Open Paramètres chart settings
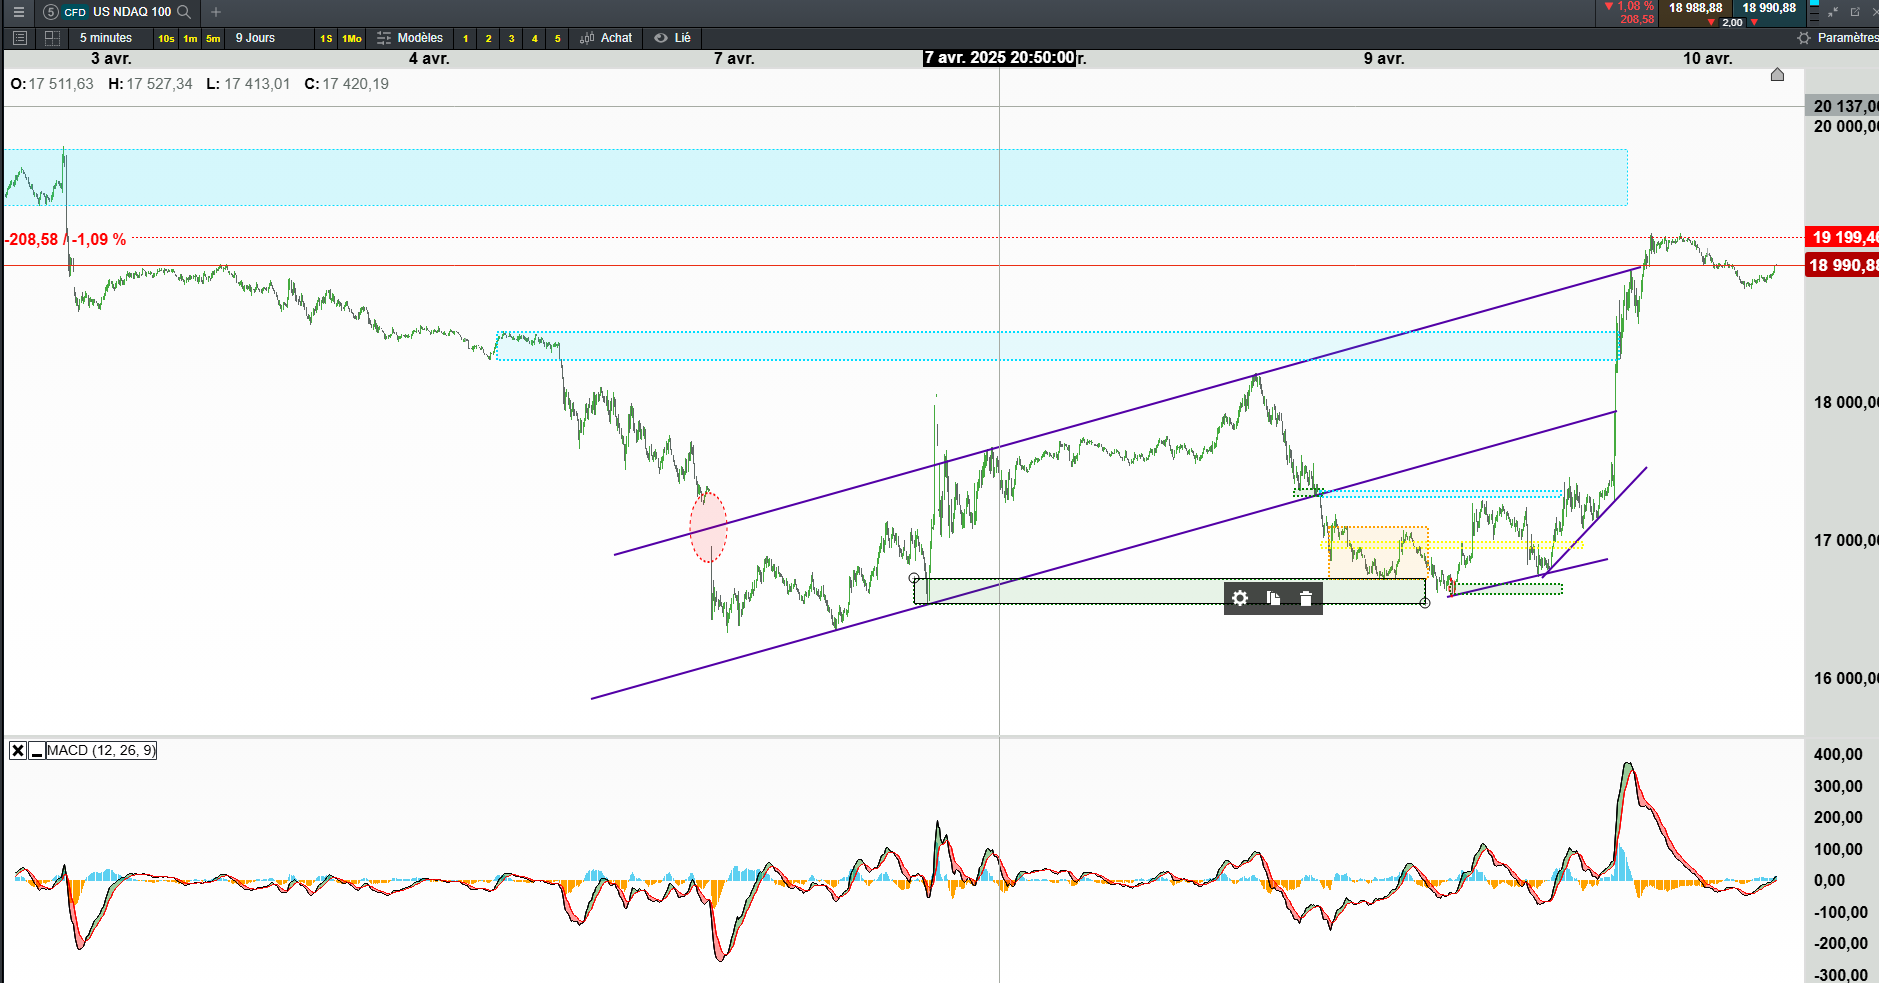This screenshot has height=983, width=1879. (1838, 38)
